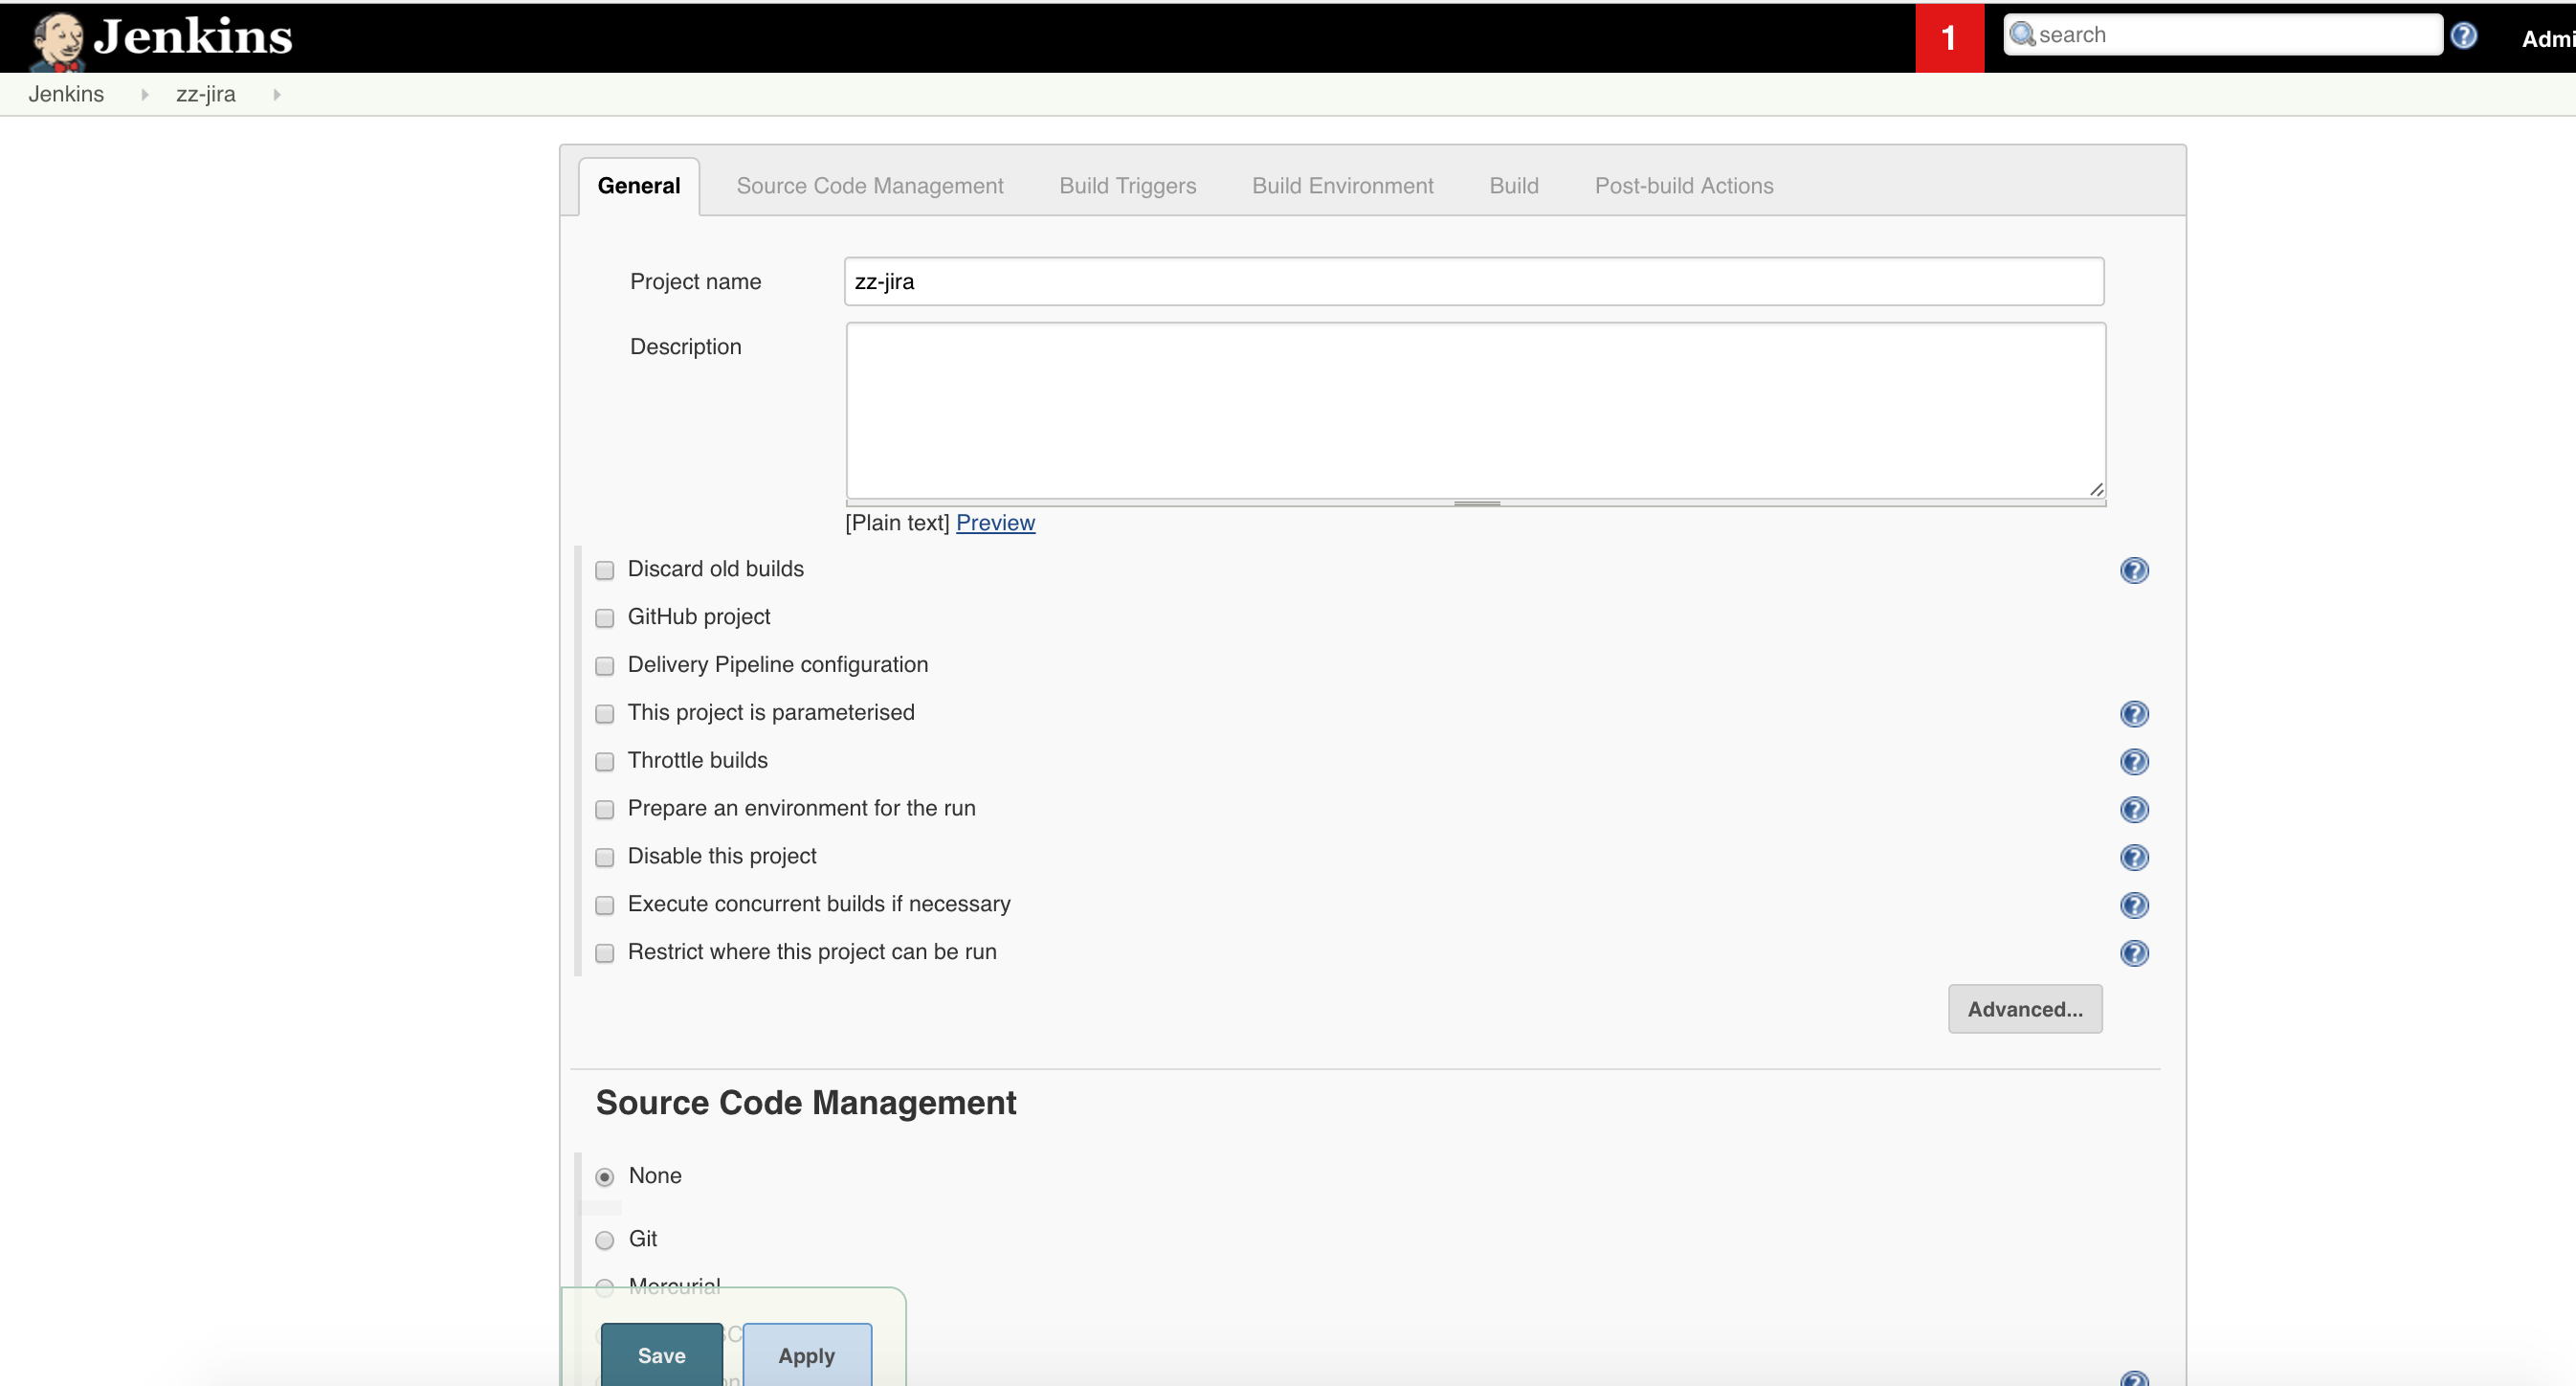2576x1386 pixels.
Task: Enable the Discard old builds checkbox
Action: (x=606, y=570)
